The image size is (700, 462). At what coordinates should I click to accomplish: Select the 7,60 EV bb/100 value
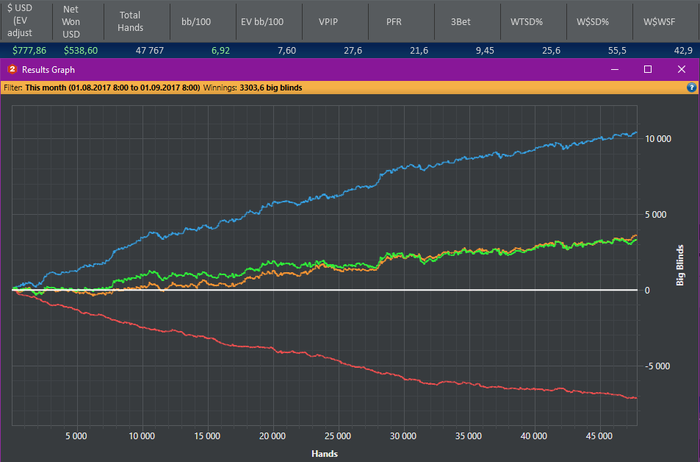287,50
